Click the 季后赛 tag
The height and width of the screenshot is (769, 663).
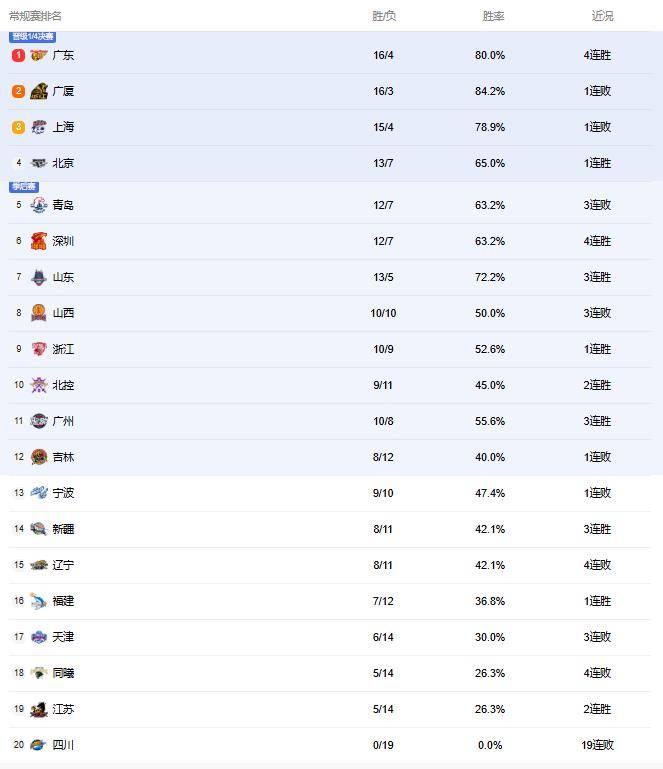24,187
